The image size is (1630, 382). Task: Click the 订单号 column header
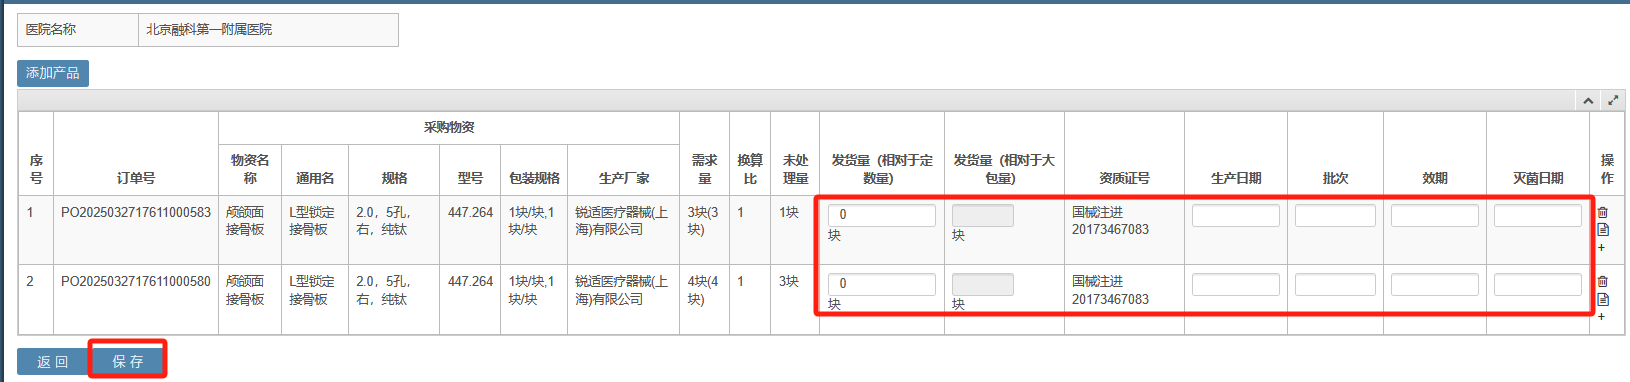[x=136, y=178]
